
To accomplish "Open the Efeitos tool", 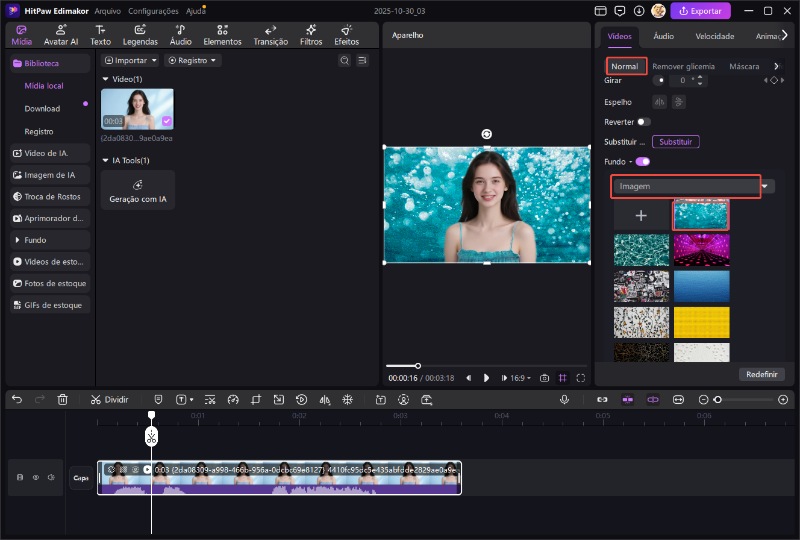I will 347,35.
